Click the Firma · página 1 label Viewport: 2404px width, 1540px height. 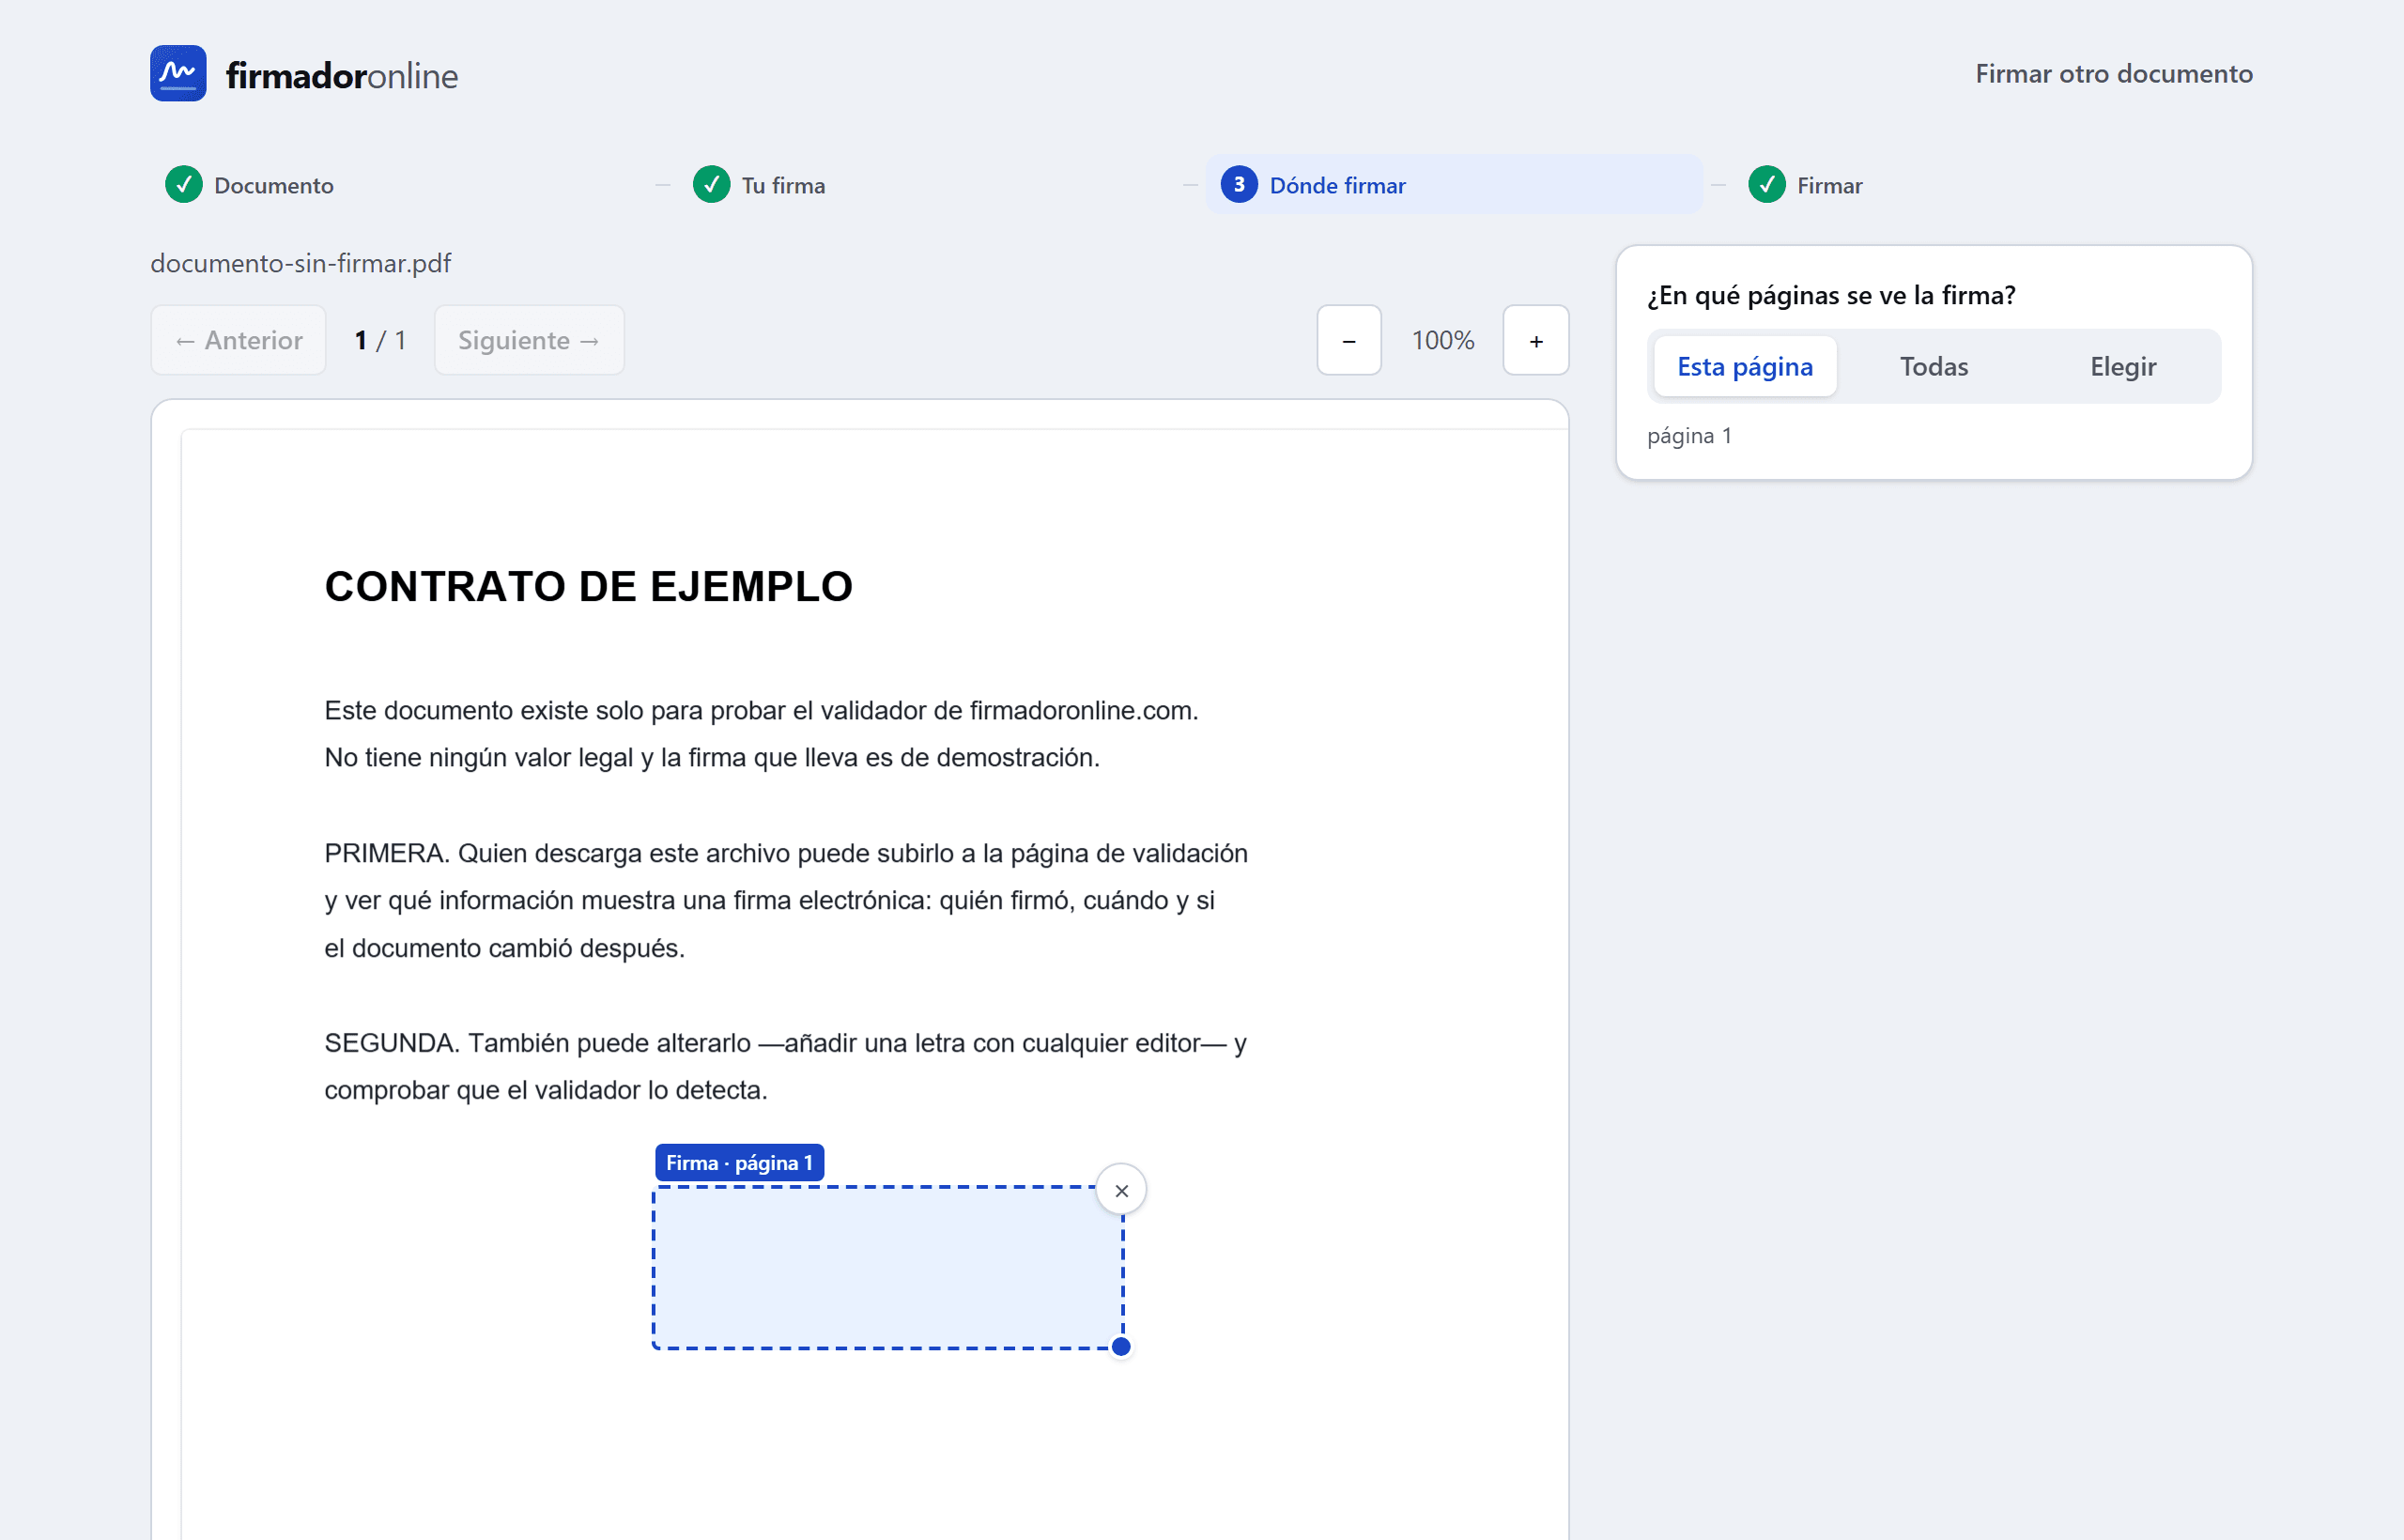coord(739,1163)
